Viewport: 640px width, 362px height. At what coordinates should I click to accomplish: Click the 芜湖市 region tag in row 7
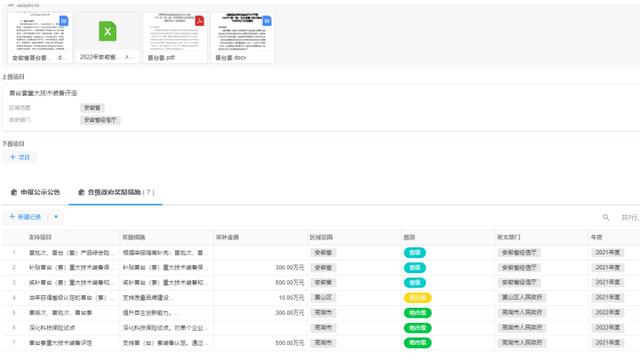(323, 343)
